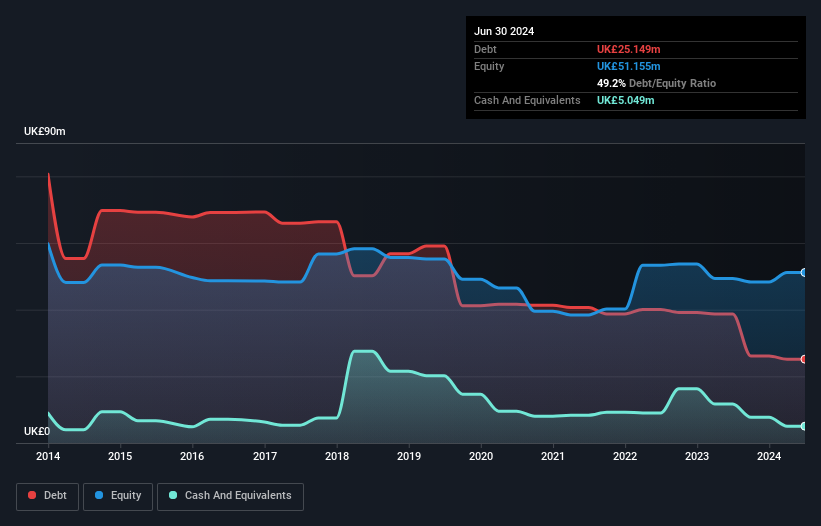Toggle the Debt series legend button
Viewport: 821px width, 526px height.
[48, 496]
